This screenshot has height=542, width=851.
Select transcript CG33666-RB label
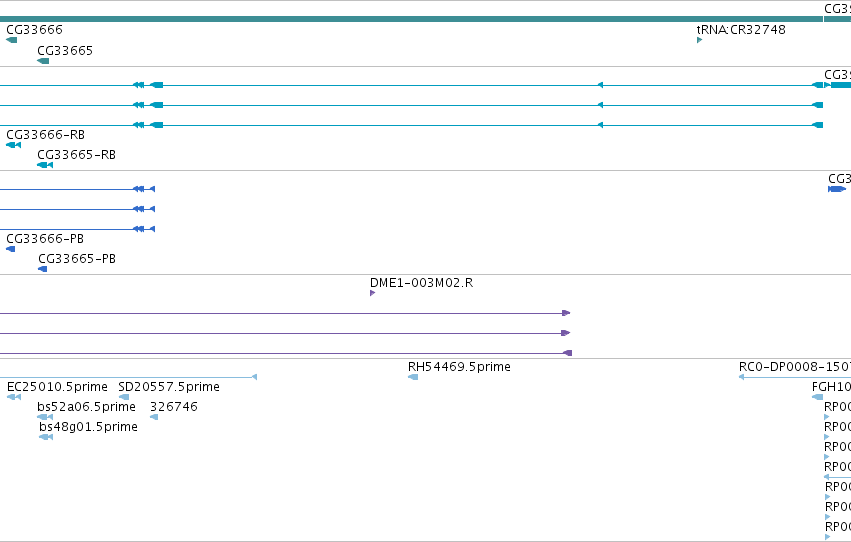(x=46, y=135)
